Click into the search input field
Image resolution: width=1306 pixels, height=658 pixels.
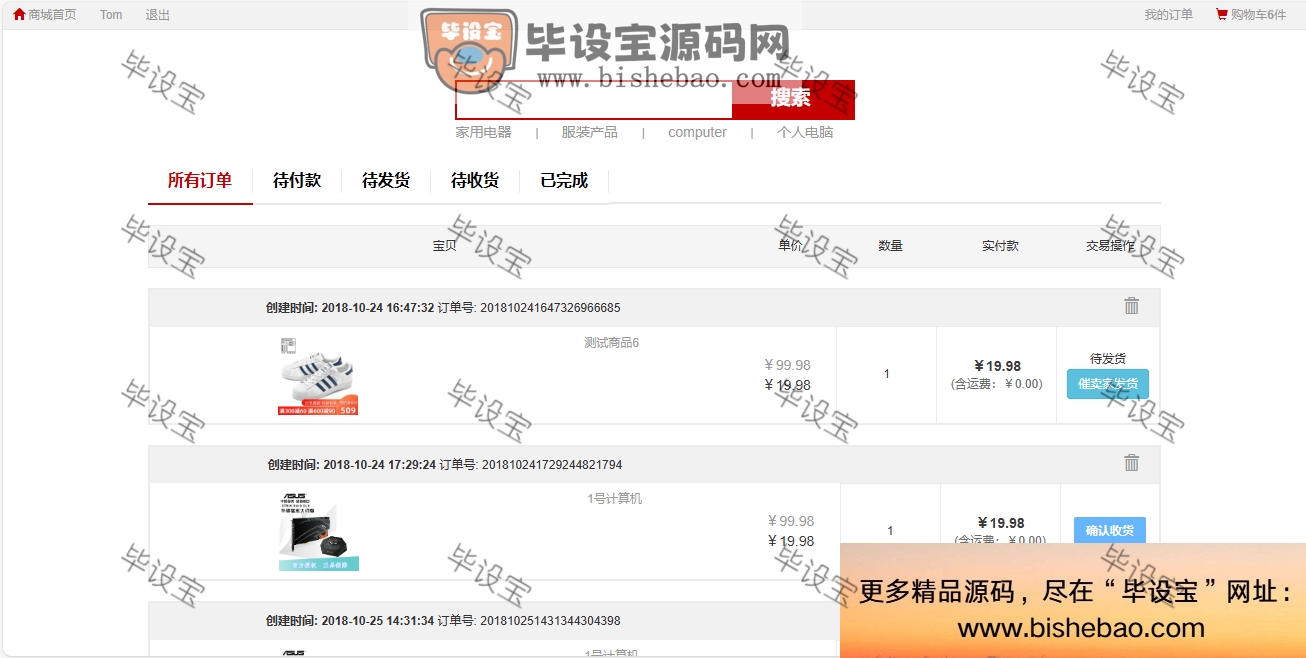pos(594,100)
